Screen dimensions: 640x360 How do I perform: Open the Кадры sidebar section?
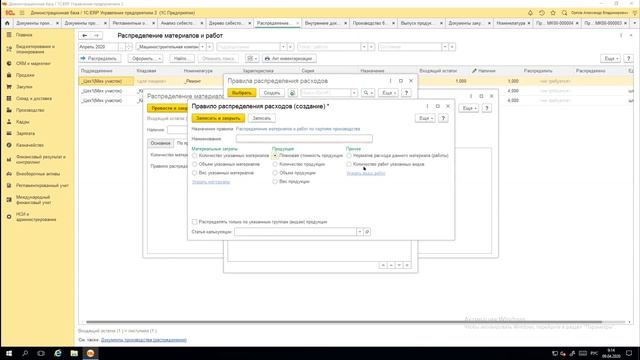click(x=22, y=122)
